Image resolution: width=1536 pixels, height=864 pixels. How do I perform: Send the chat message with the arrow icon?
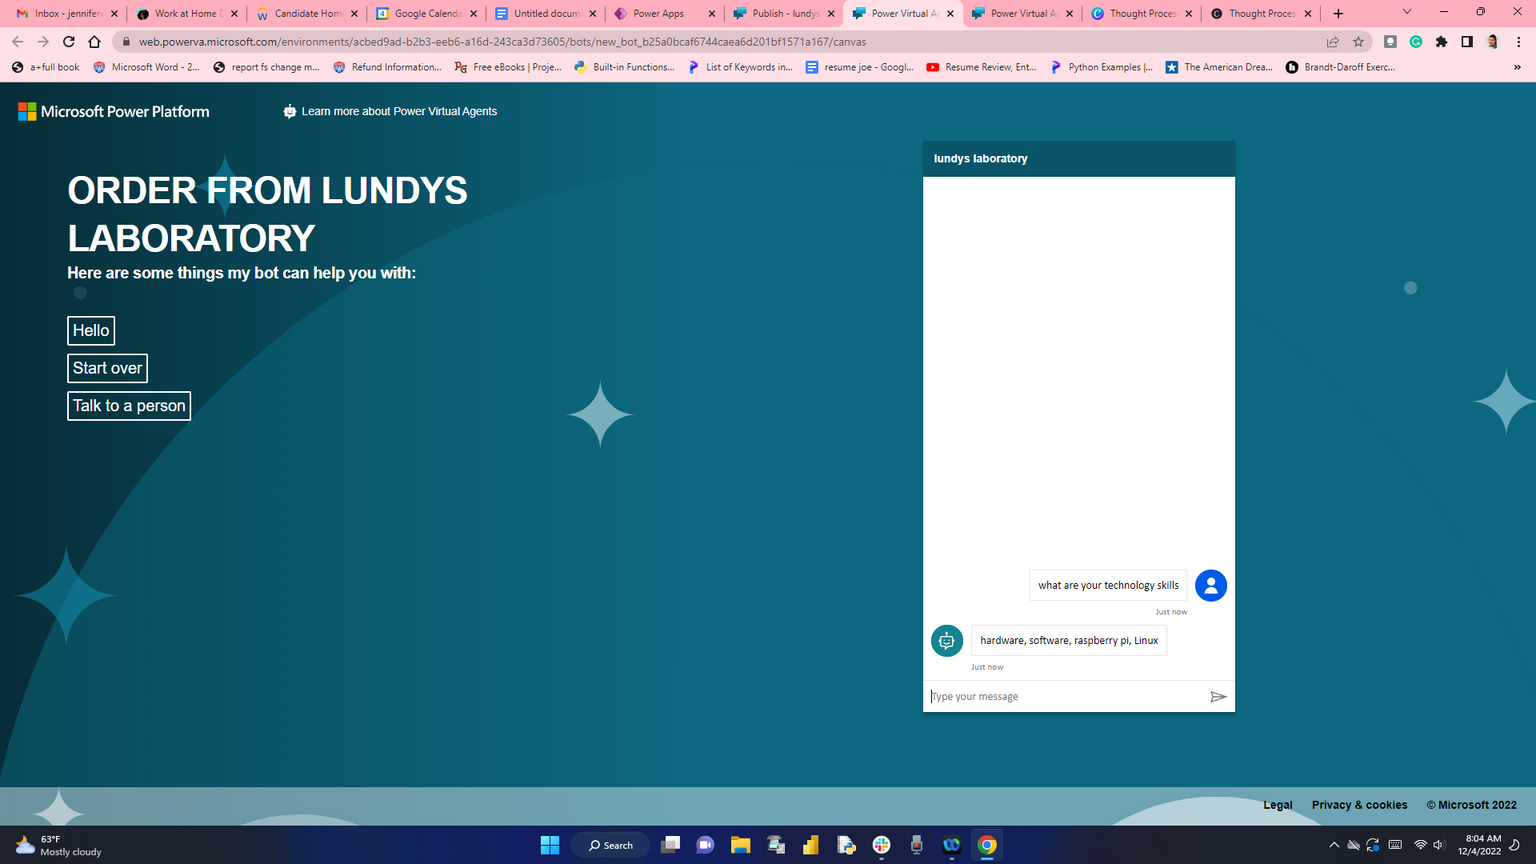click(1217, 697)
